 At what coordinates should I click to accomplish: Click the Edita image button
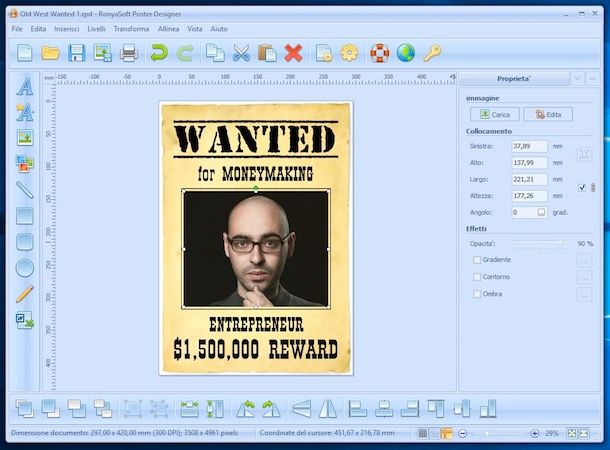point(548,114)
